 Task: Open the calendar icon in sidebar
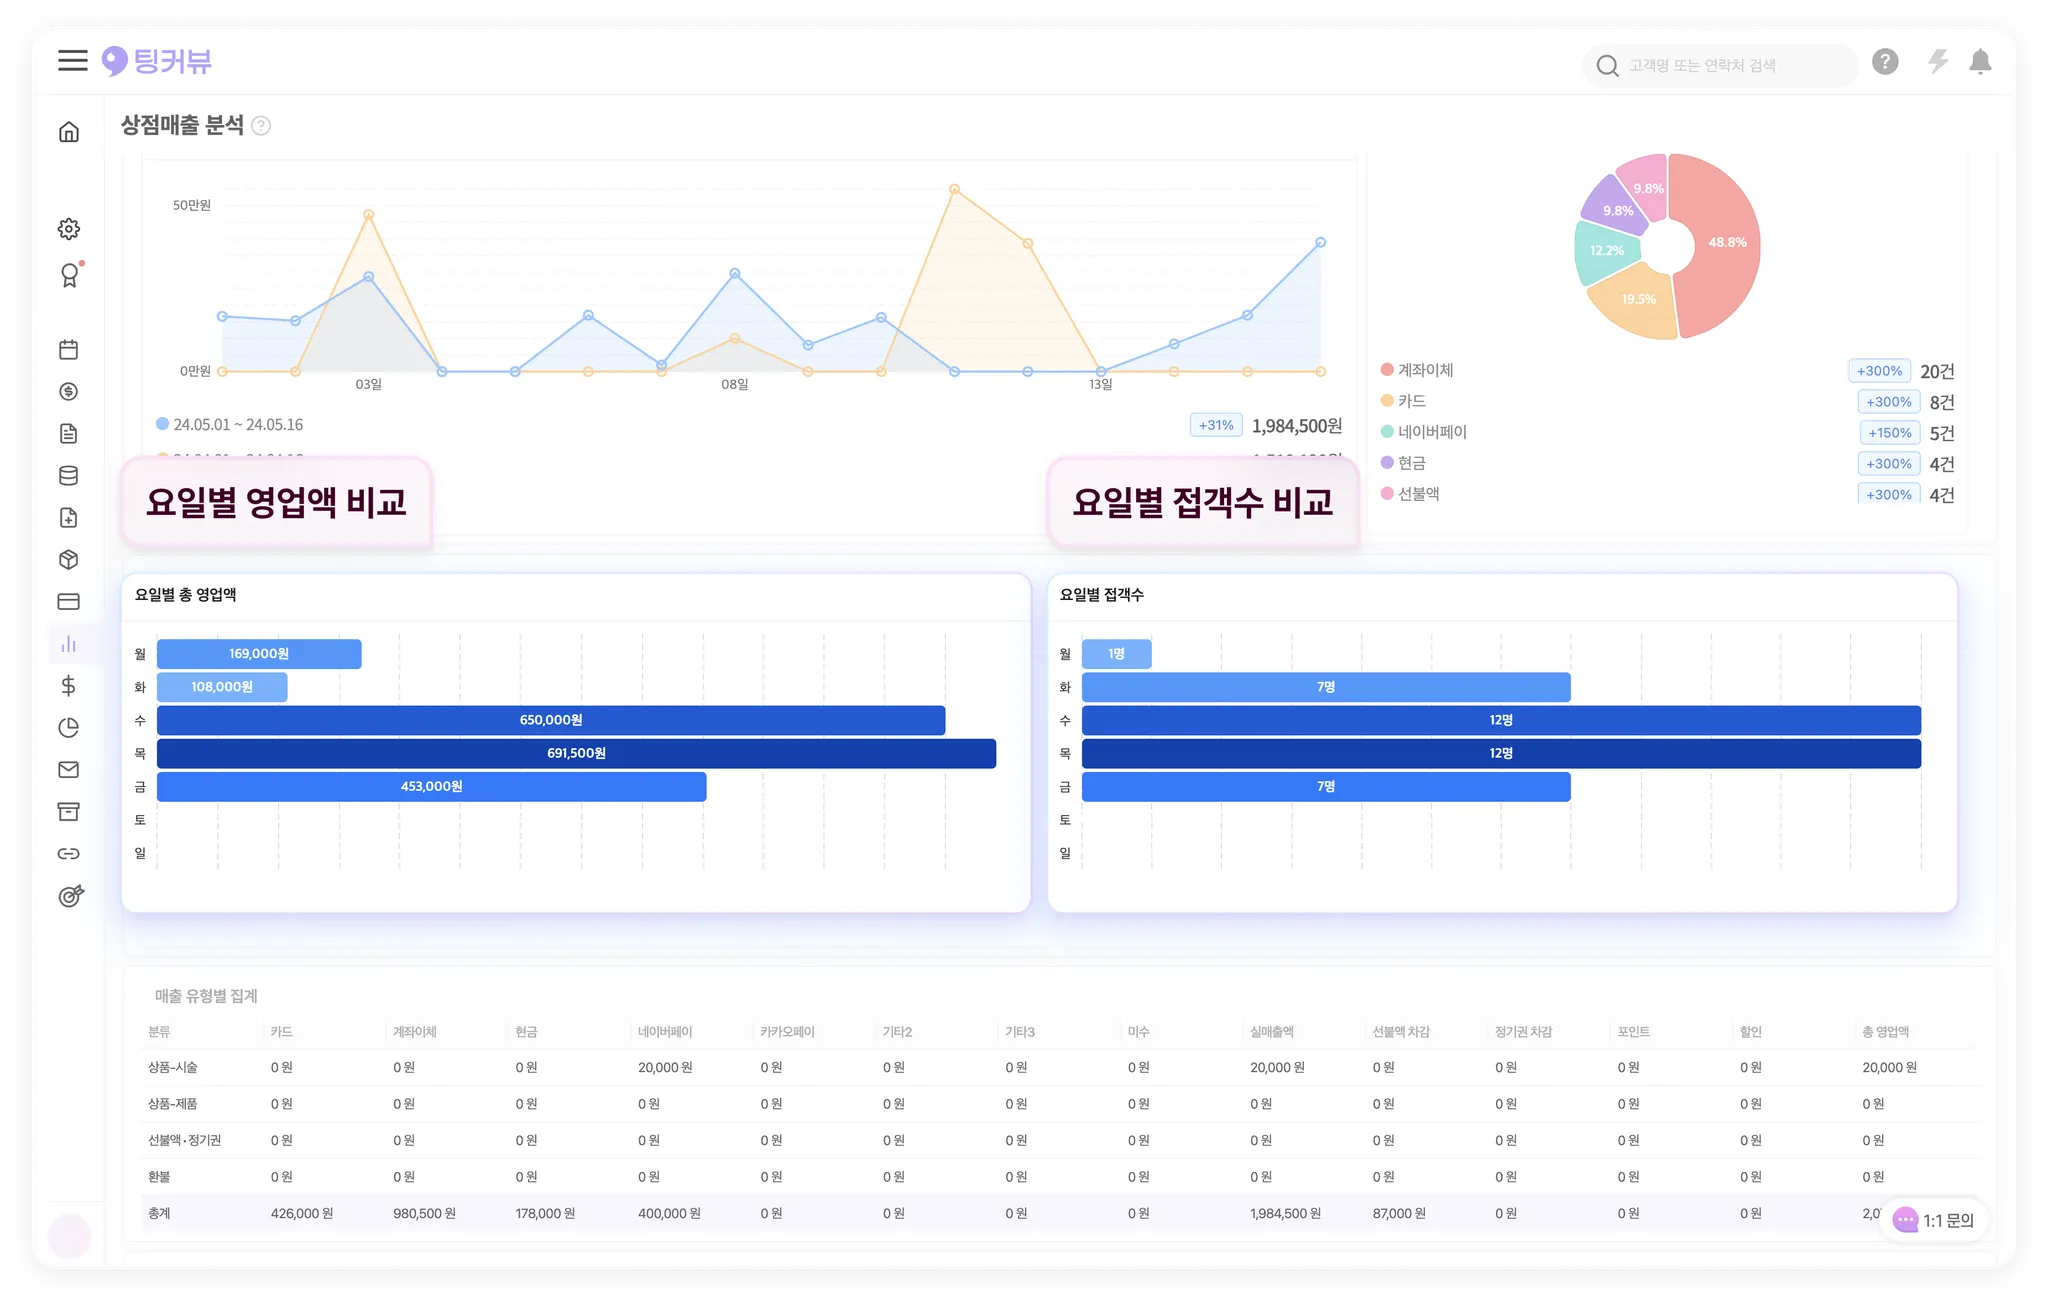[69, 350]
